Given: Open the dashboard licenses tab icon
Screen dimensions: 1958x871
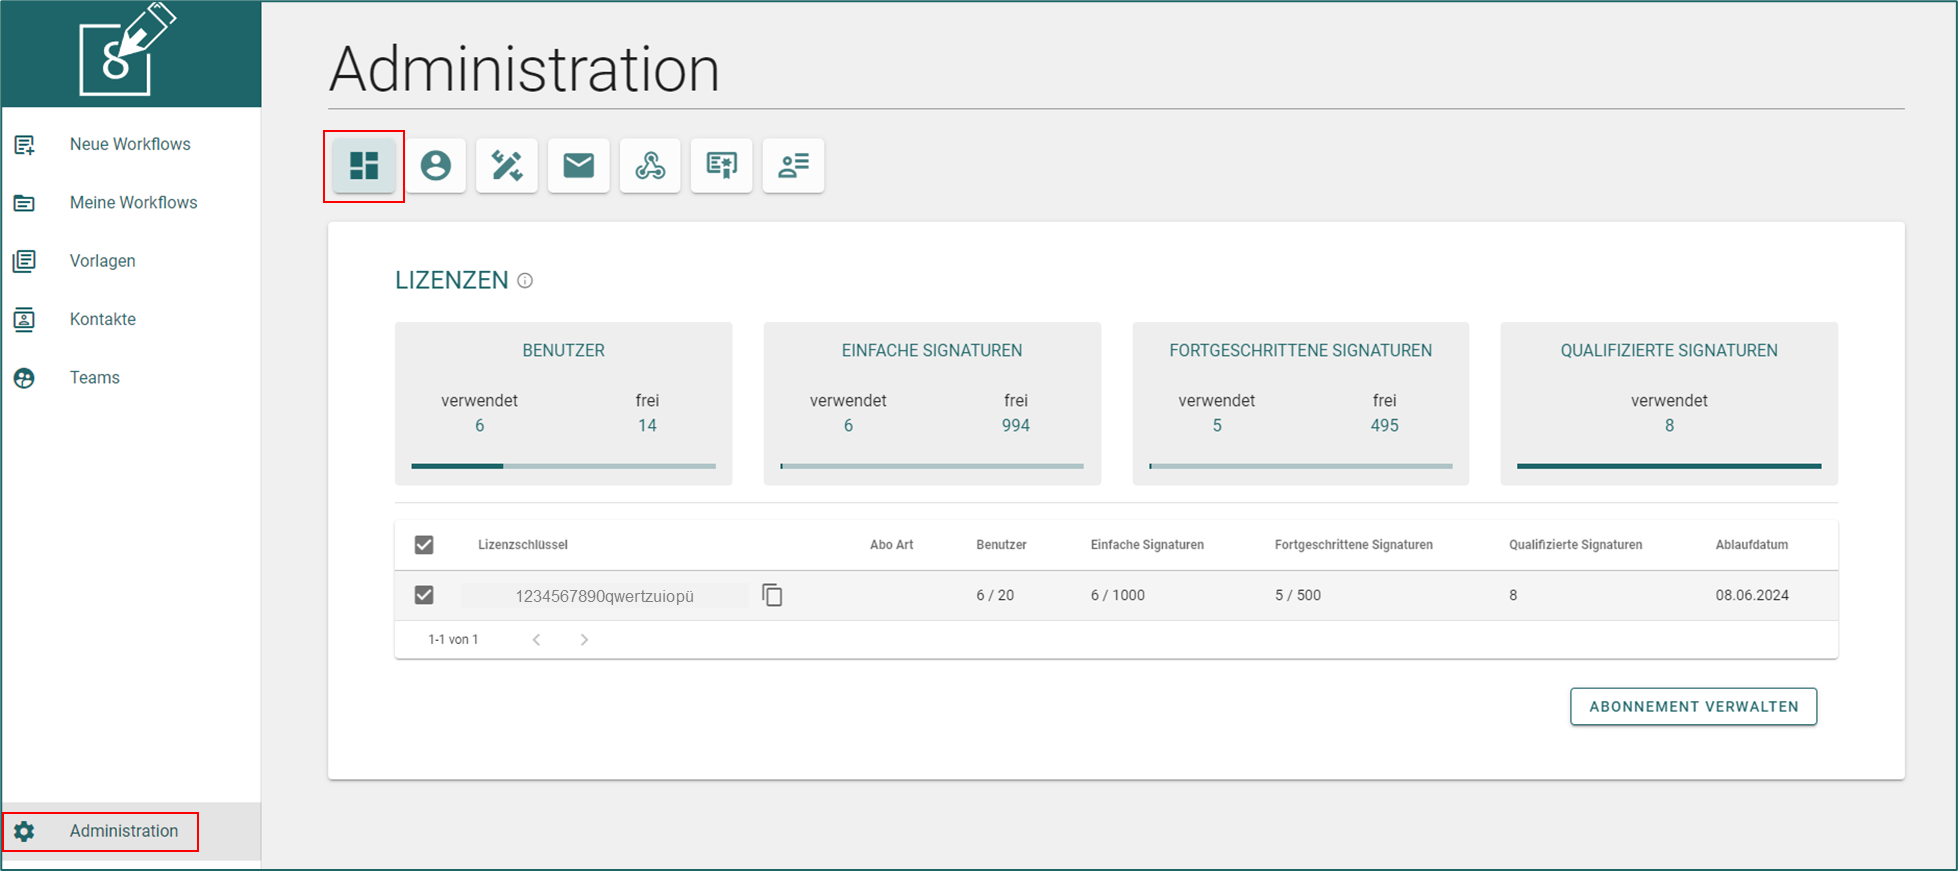Looking at the screenshot, I should click(364, 166).
